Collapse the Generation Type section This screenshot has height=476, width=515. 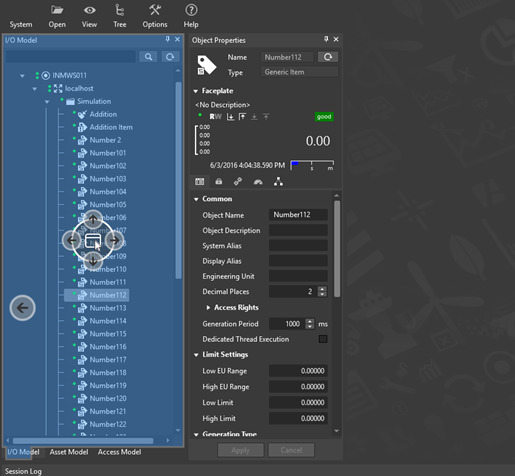coord(196,434)
